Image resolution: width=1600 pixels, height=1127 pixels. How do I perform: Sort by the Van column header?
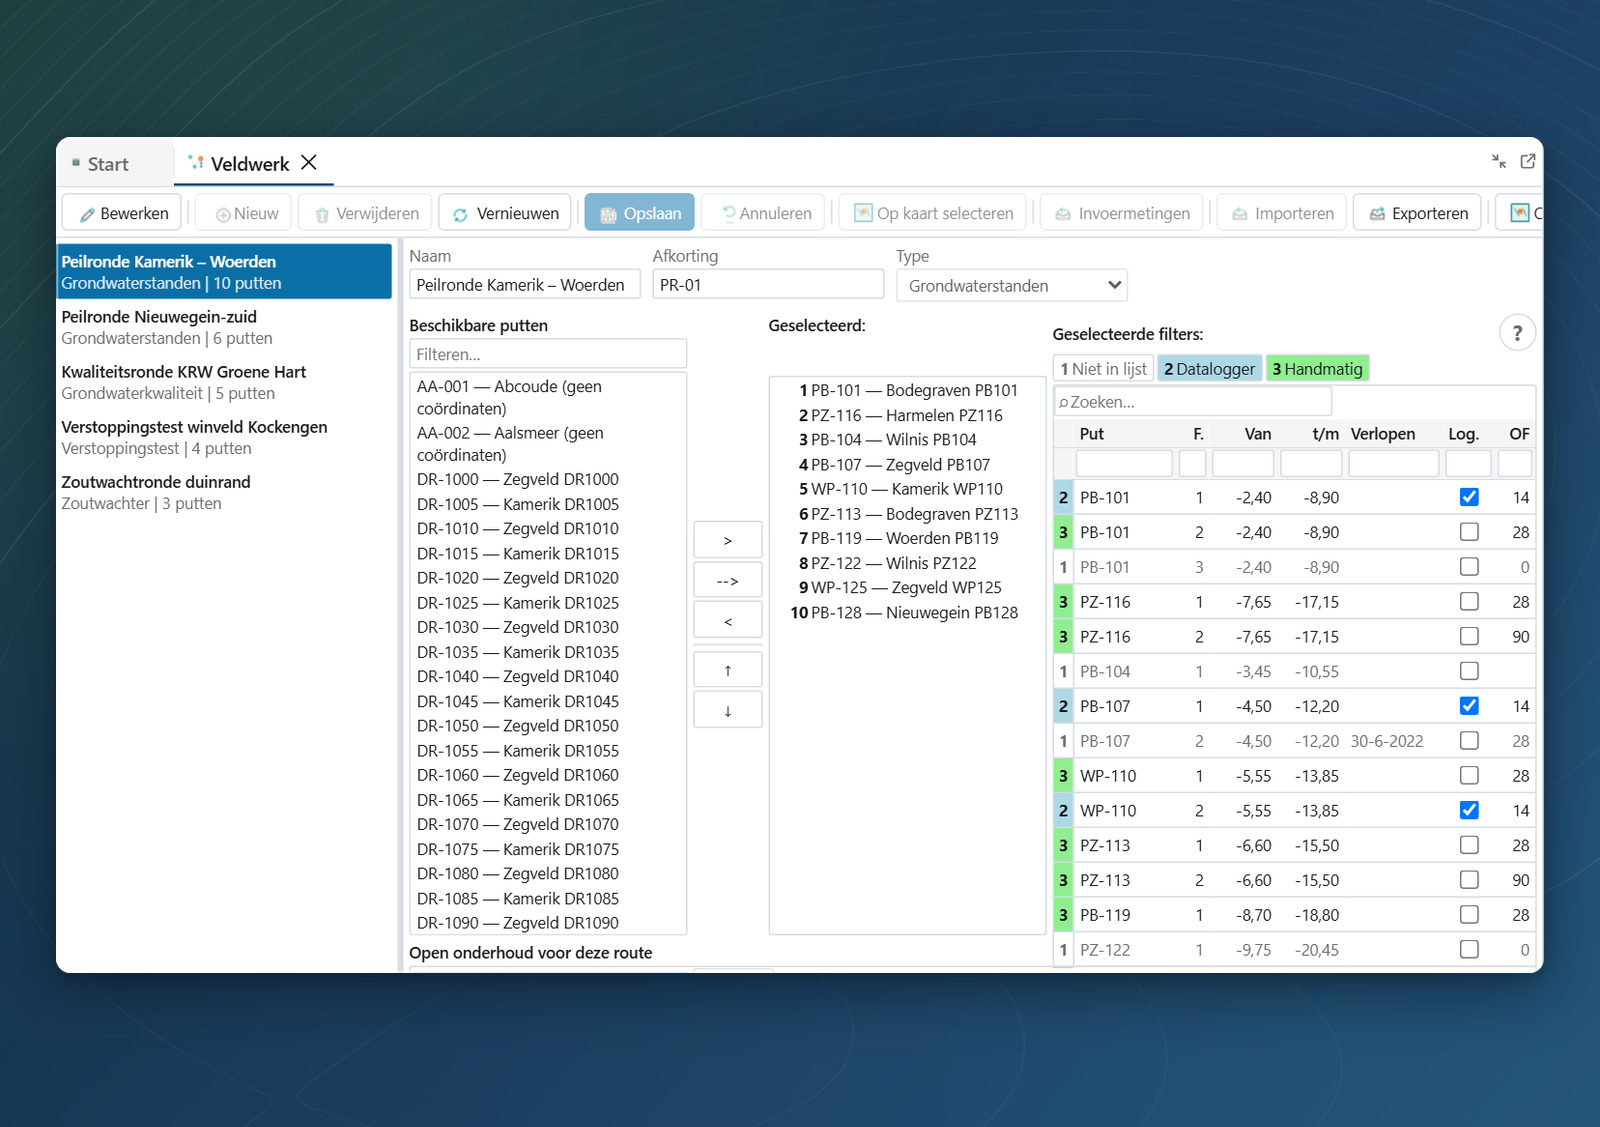(x=1243, y=434)
